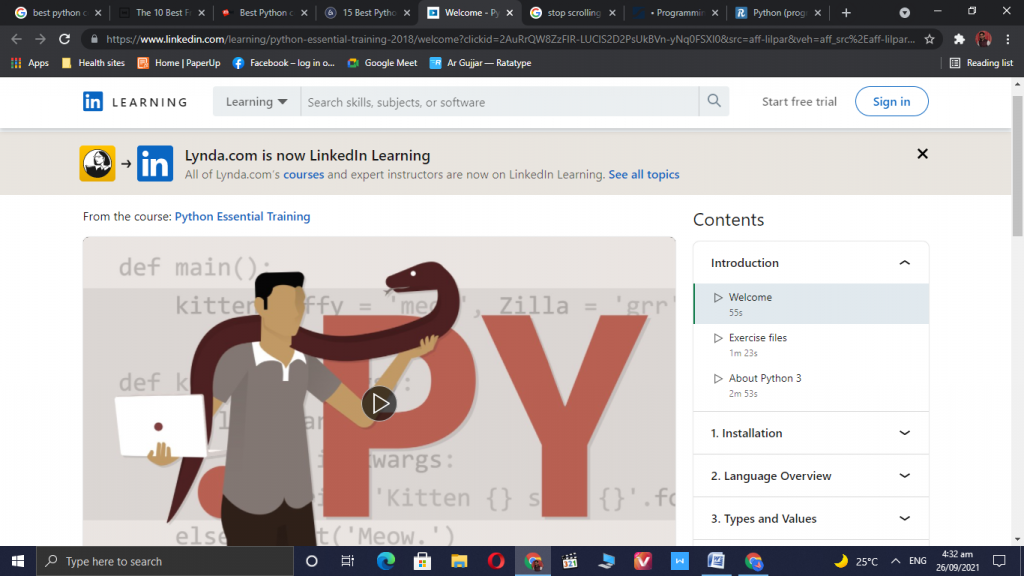Click the Sign in button
1024x576 pixels.
[891, 101]
